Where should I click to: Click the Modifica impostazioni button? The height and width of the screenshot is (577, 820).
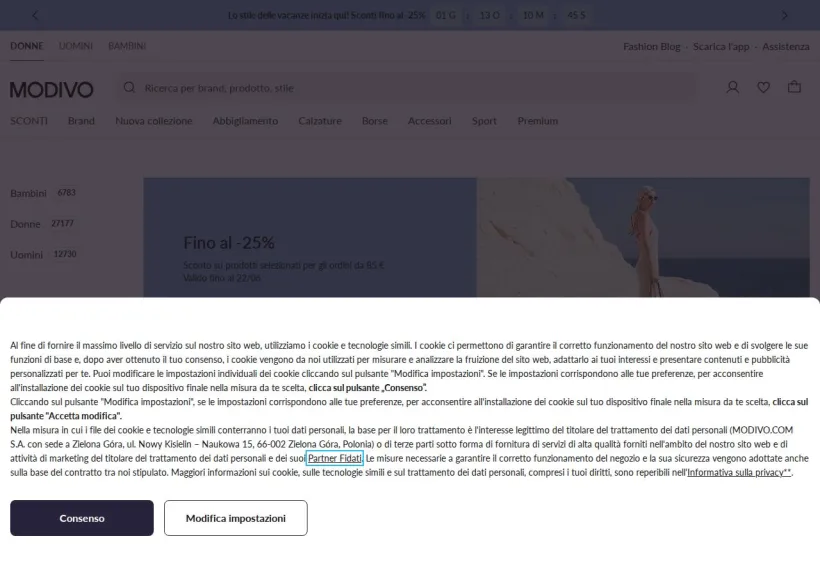pyautogui.click(x=236, y=518)
